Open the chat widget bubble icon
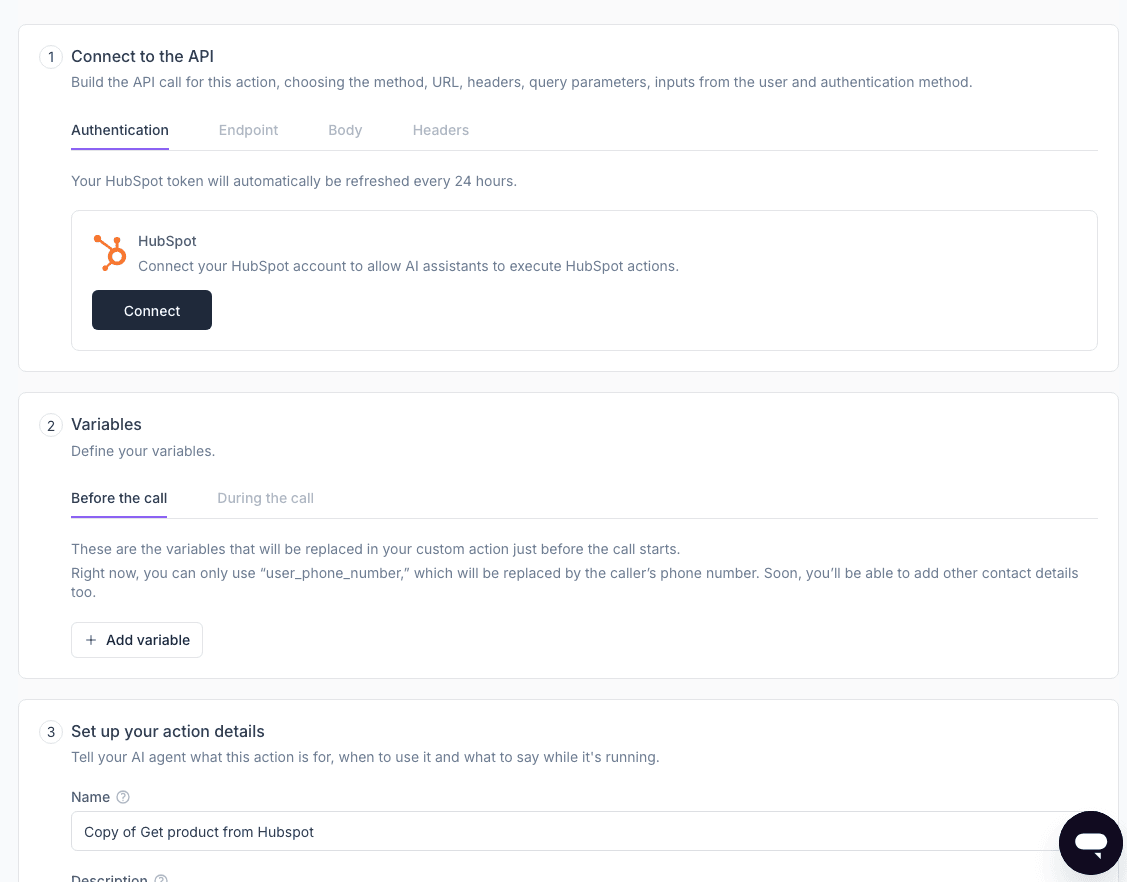The width and height of the screenshot is (1127, 882). [1090, 842]
